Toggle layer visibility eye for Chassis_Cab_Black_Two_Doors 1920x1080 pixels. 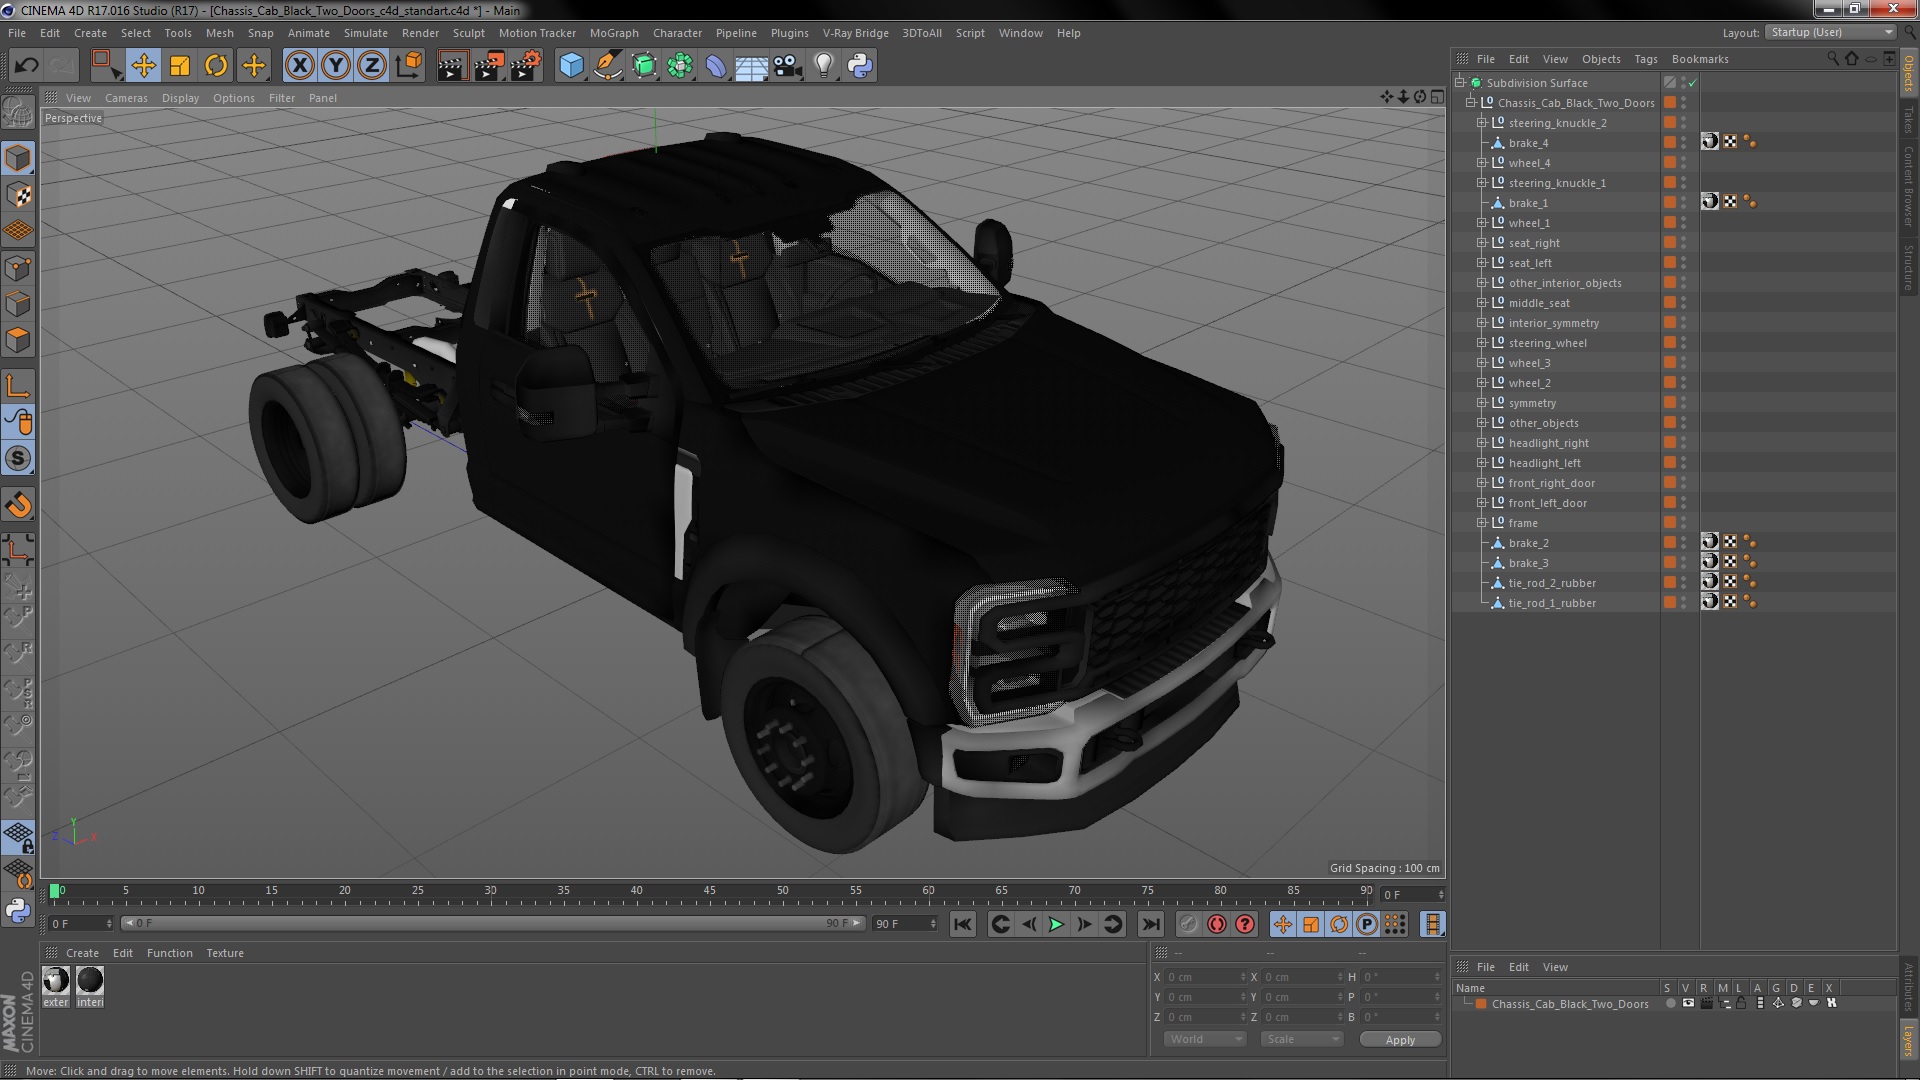pyautogui.click(x=1688, y=1003)
